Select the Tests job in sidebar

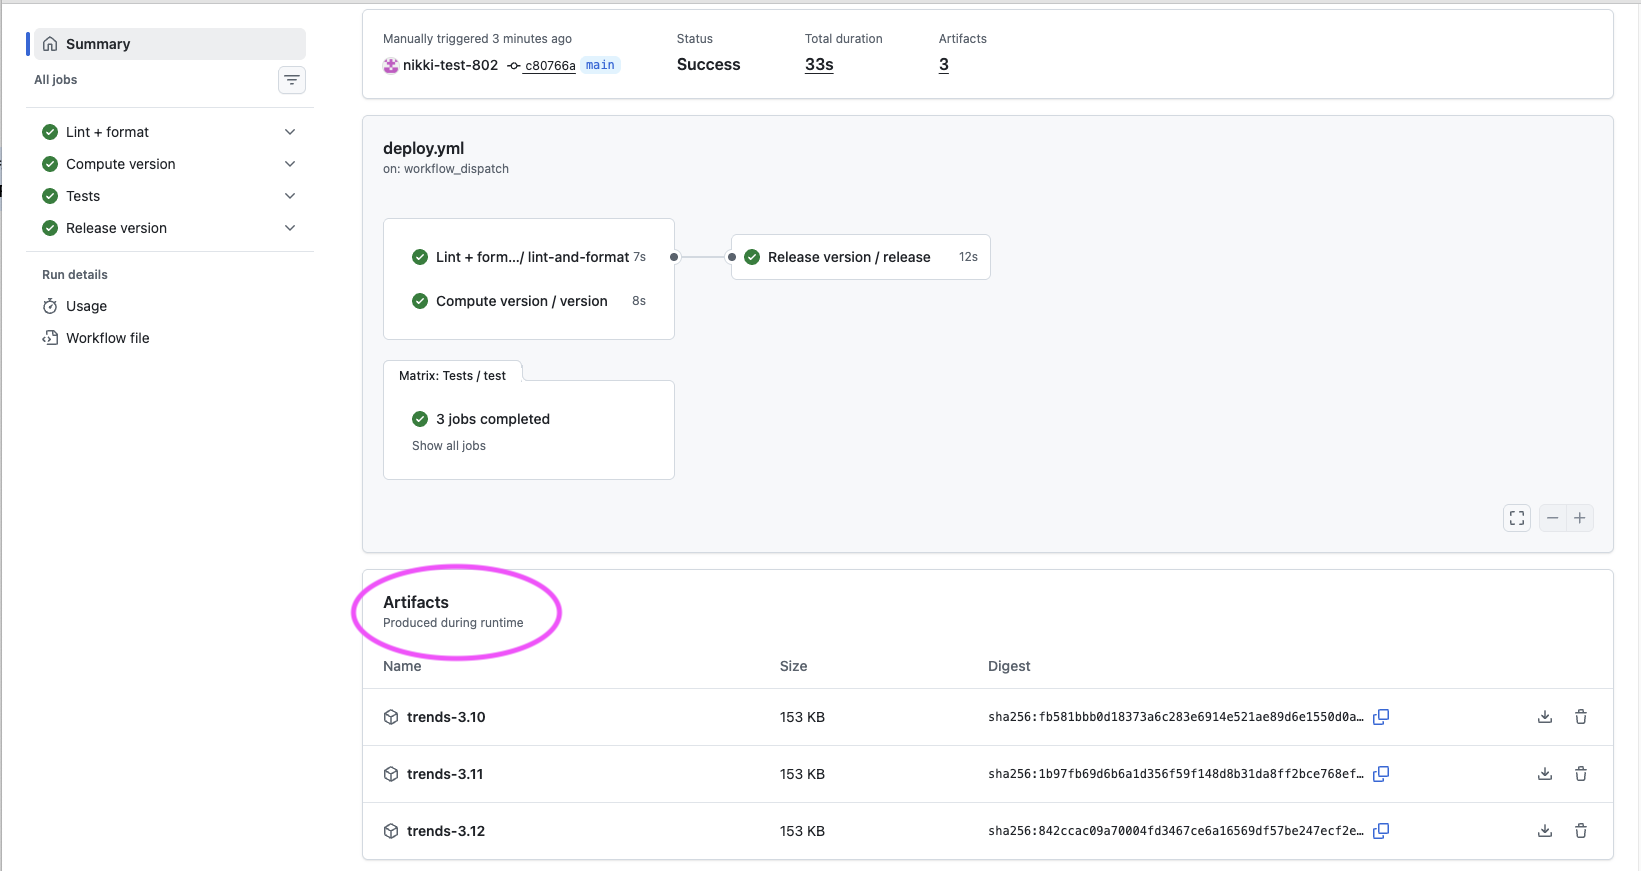coord(83,196)
